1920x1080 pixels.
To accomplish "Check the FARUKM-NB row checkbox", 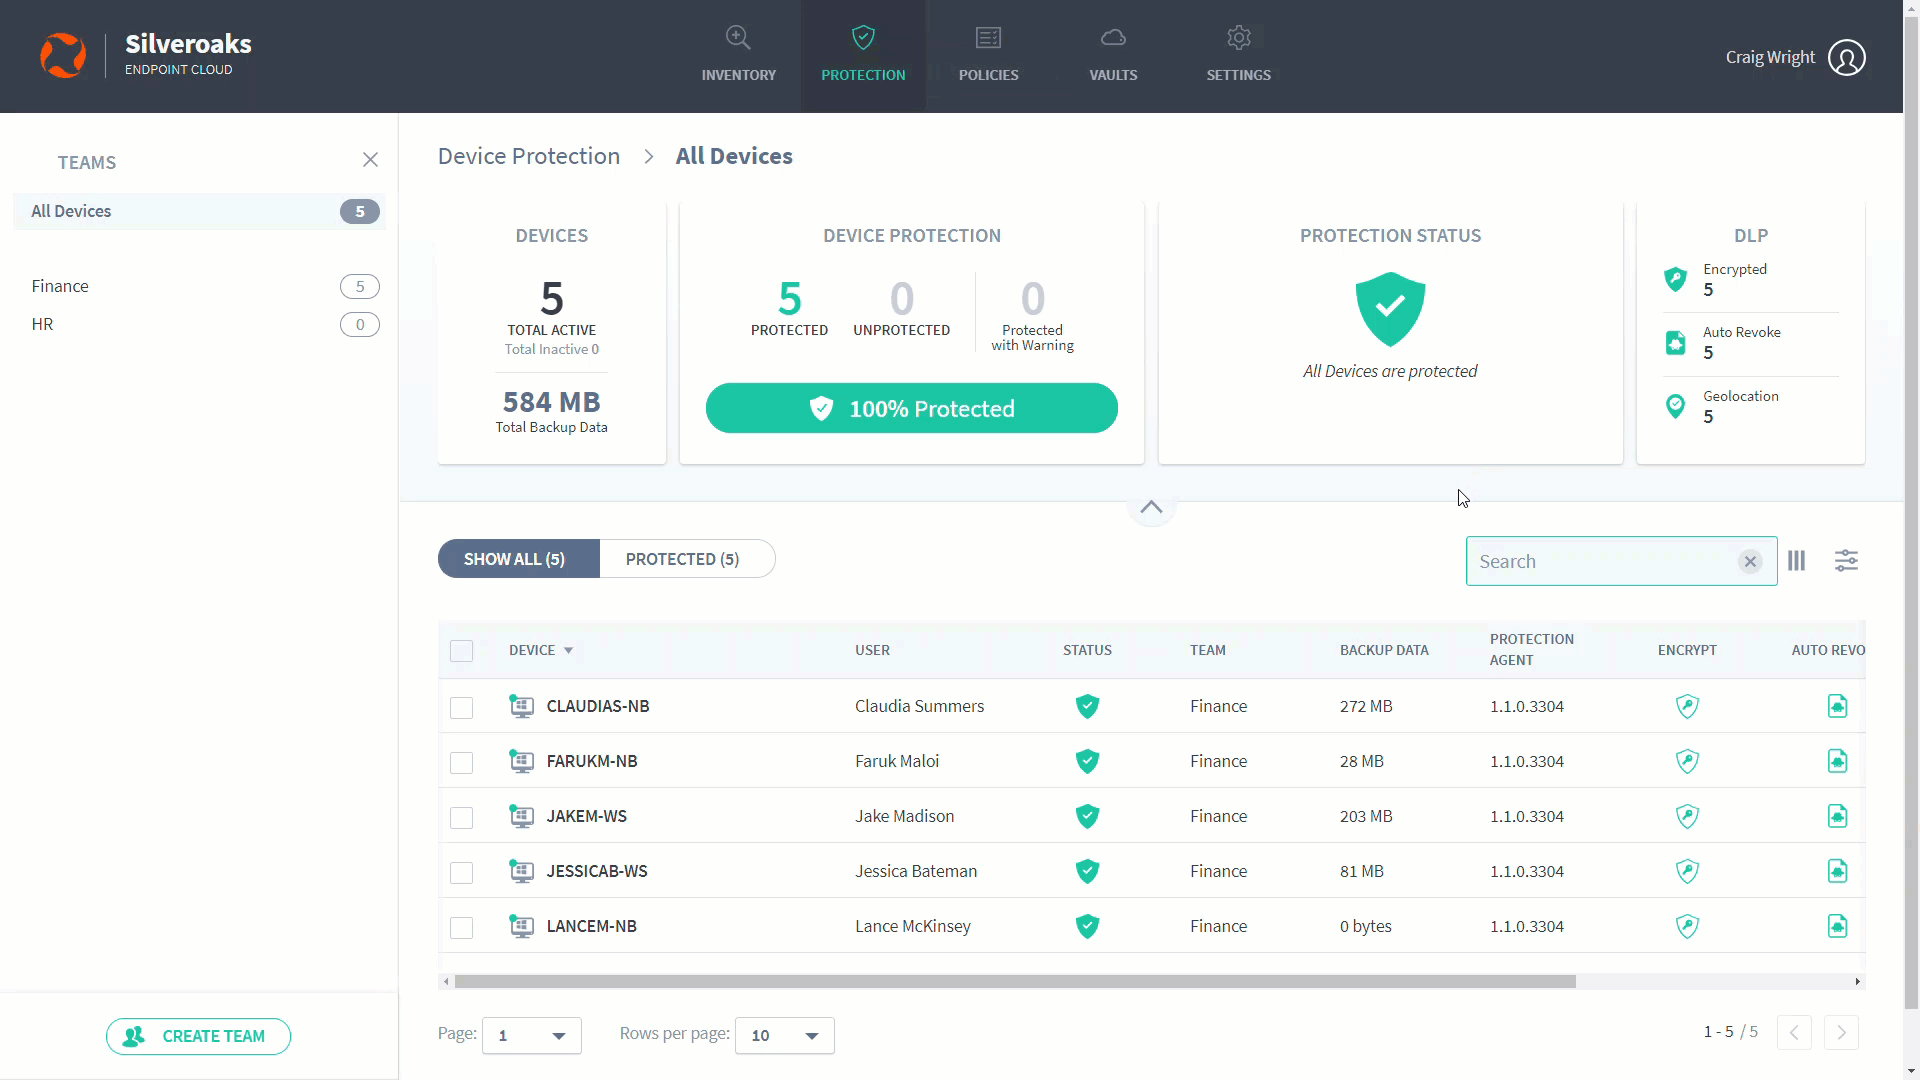I will pos(461,763).
